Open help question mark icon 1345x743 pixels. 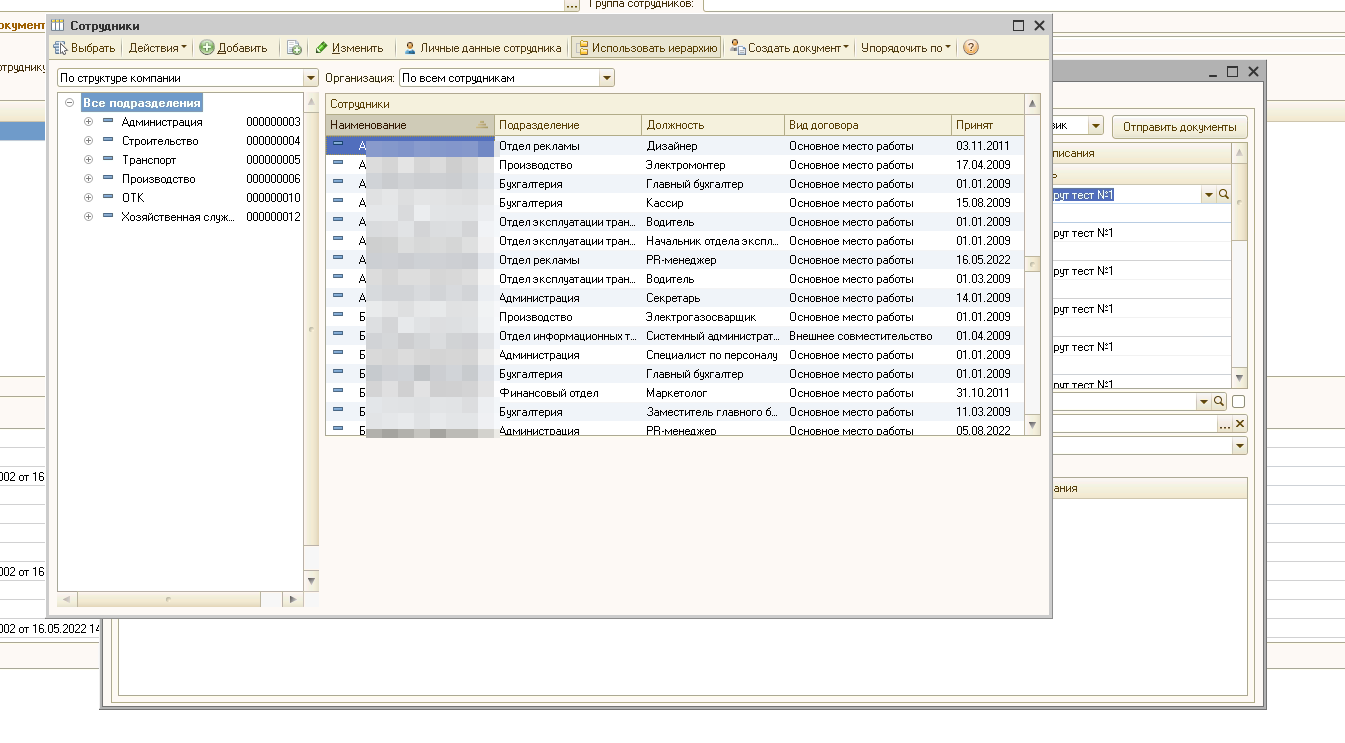click(x=971, y=47)
